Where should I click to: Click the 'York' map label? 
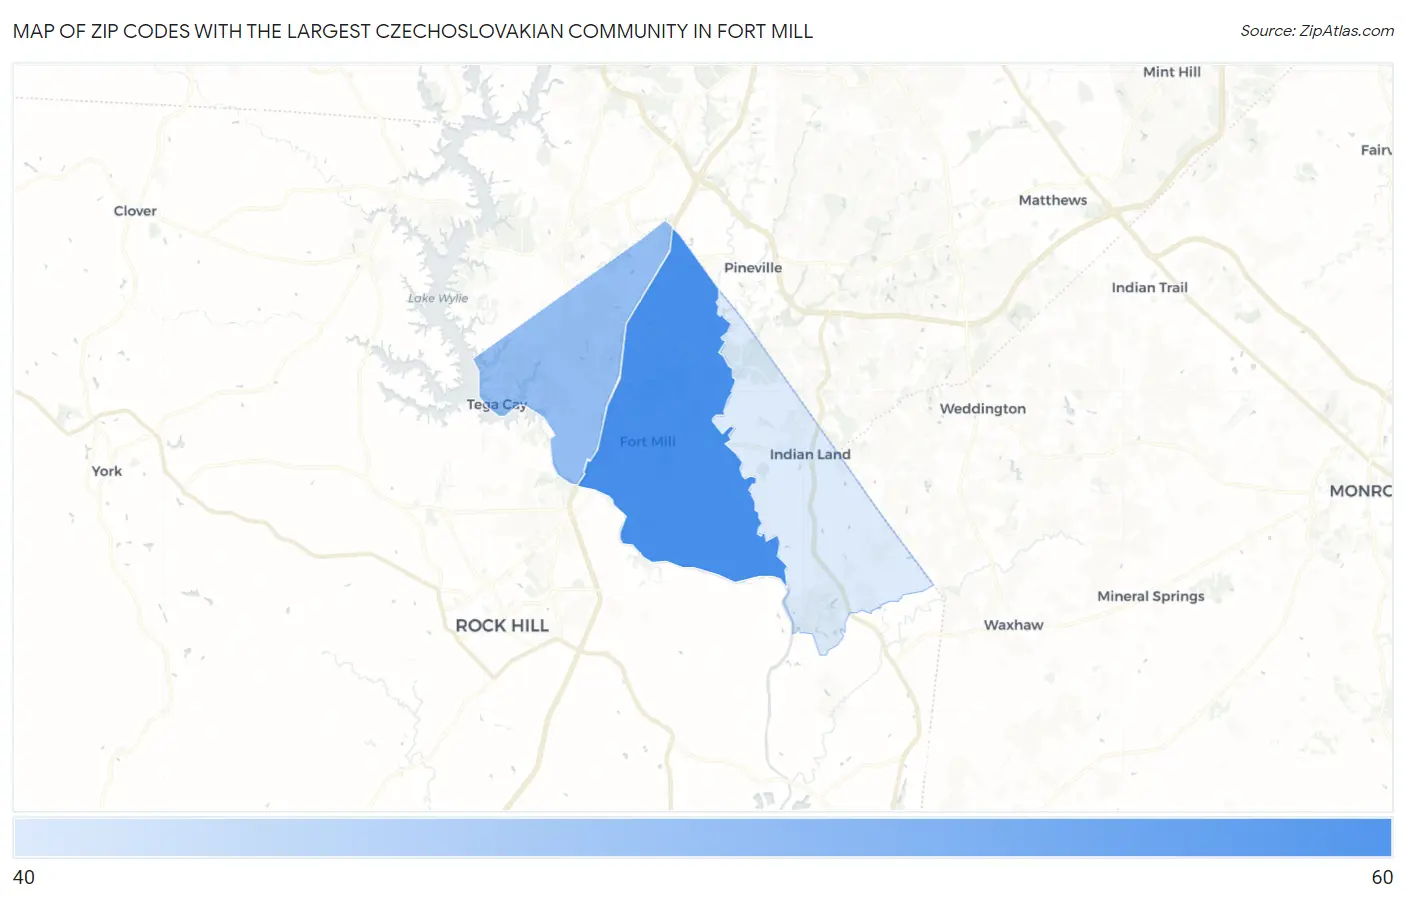click(107, 471)
